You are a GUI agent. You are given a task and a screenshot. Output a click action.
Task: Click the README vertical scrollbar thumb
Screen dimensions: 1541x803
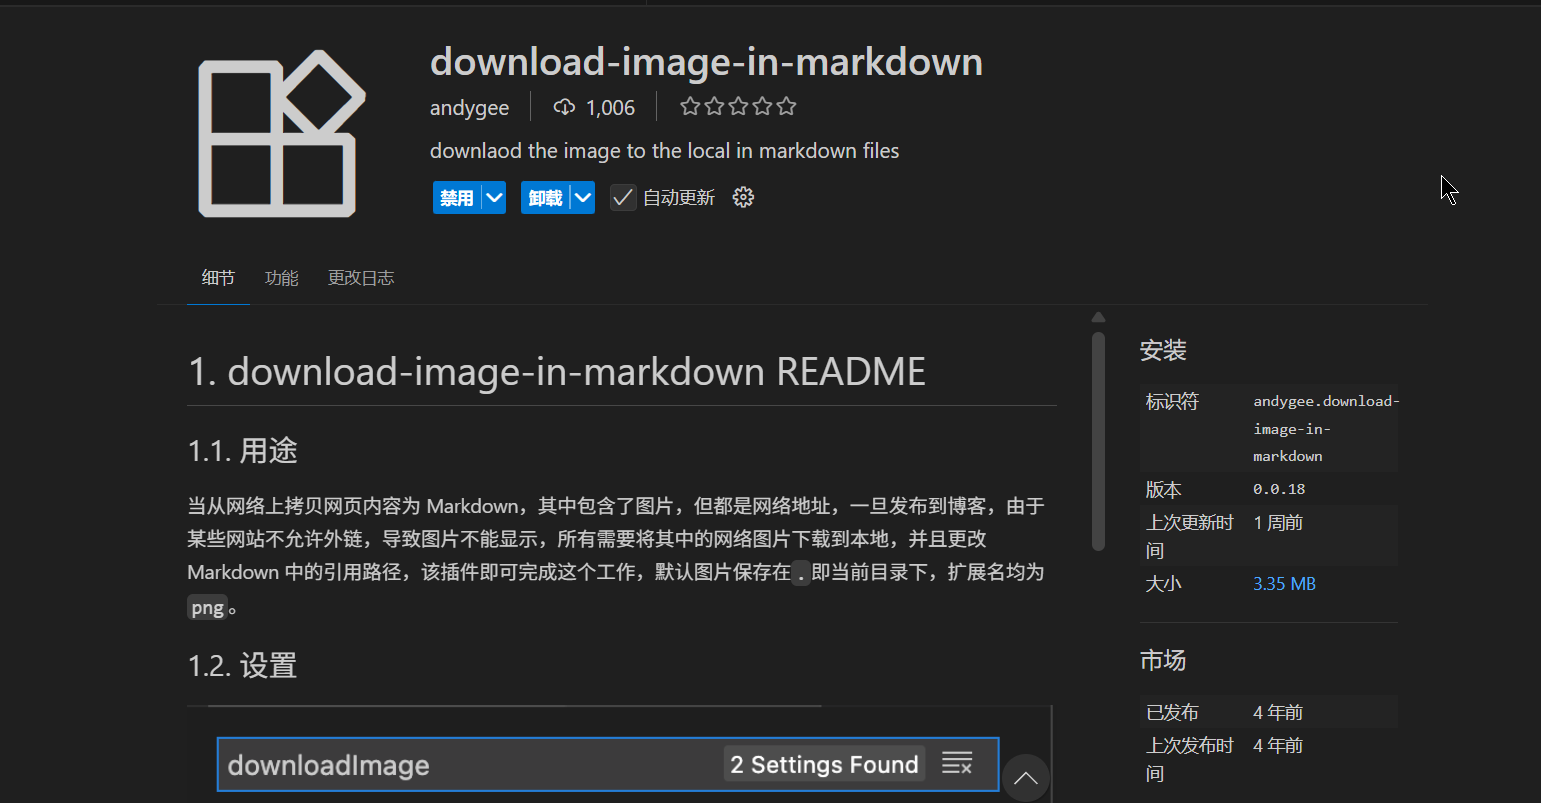pyautogui.click(x=1098, y=440)
